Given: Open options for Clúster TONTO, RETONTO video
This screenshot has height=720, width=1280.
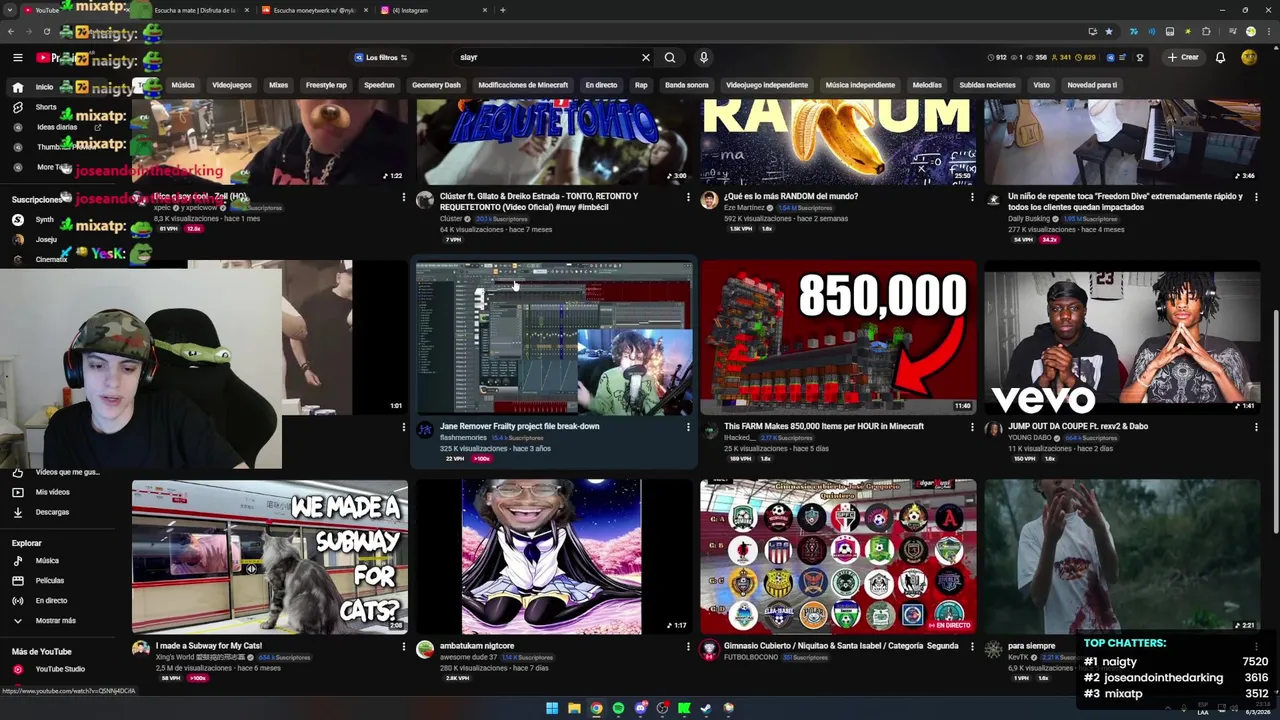Looking at the screenshot, I should click(688, 197).
